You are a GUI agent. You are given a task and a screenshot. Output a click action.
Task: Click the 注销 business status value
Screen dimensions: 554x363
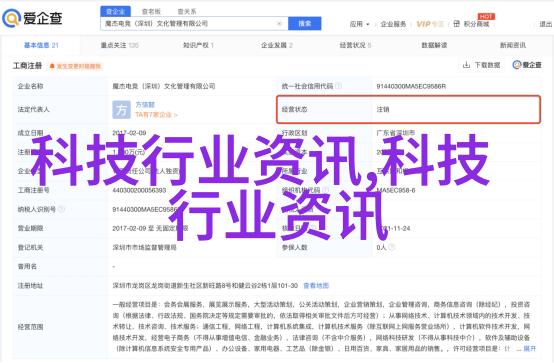click(383, 110)
